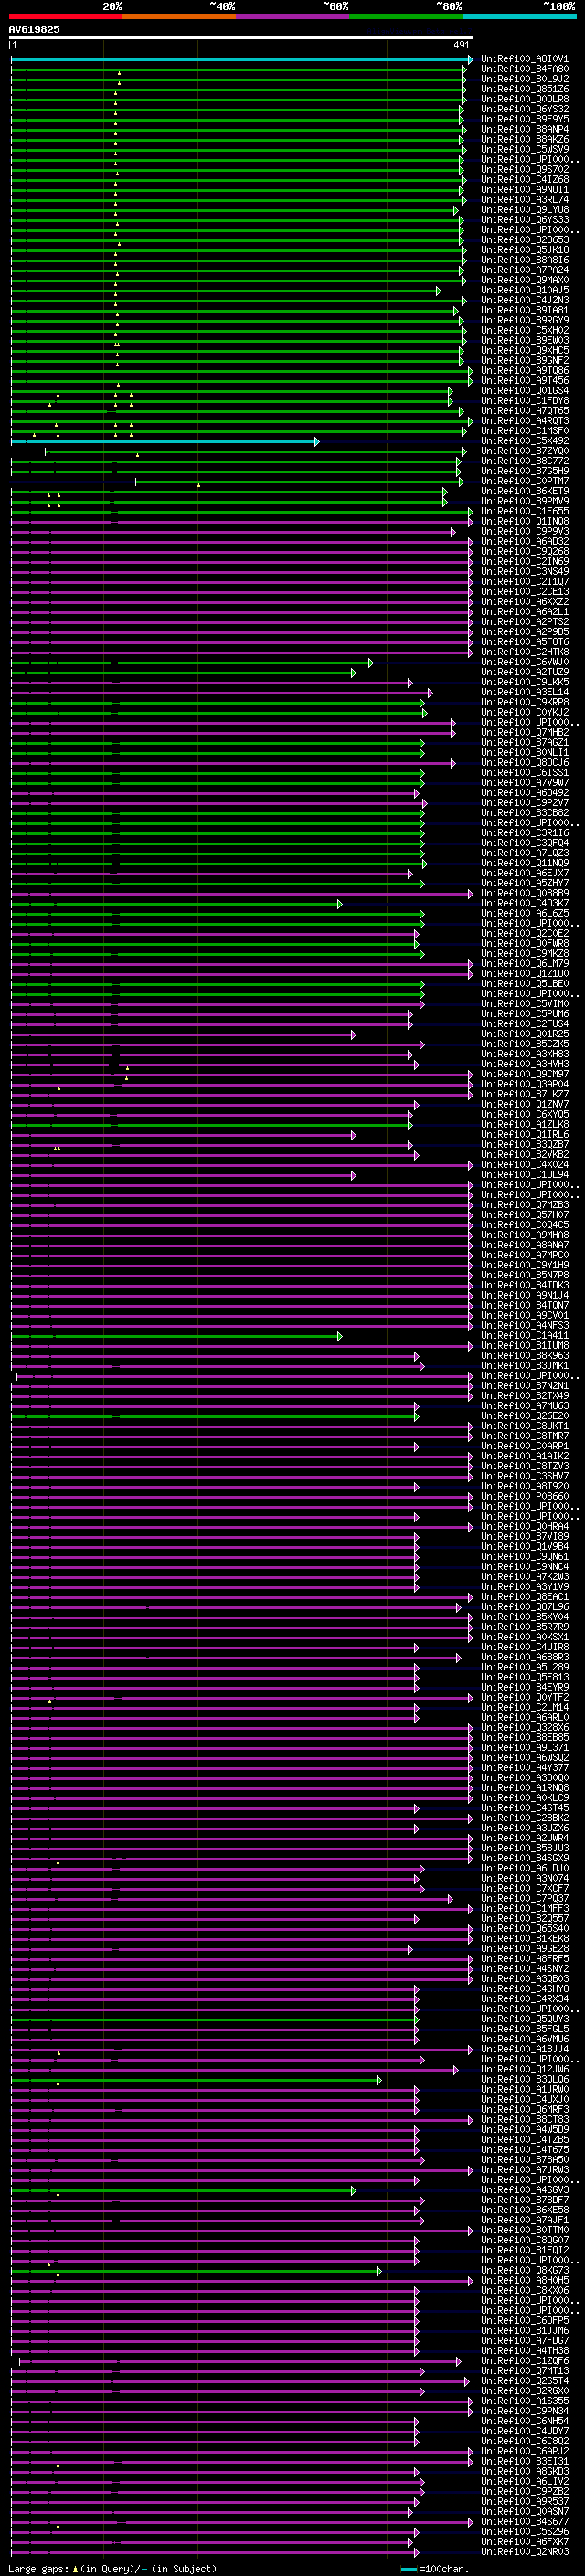Open hit UniRef100_B7ZYQ0
Image resolution: width=585 pixels, height=2576 pixels.
pos(525,451)
